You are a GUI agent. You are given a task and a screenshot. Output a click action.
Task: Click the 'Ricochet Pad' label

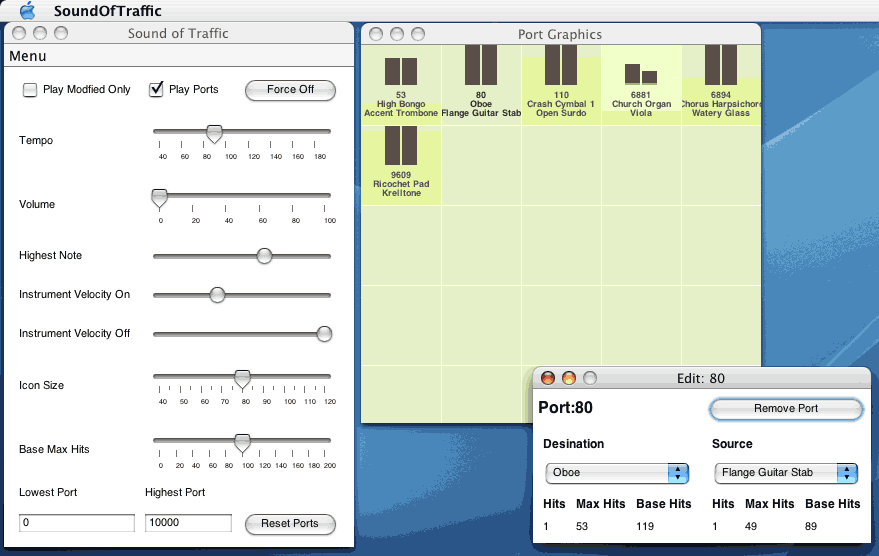401,184
